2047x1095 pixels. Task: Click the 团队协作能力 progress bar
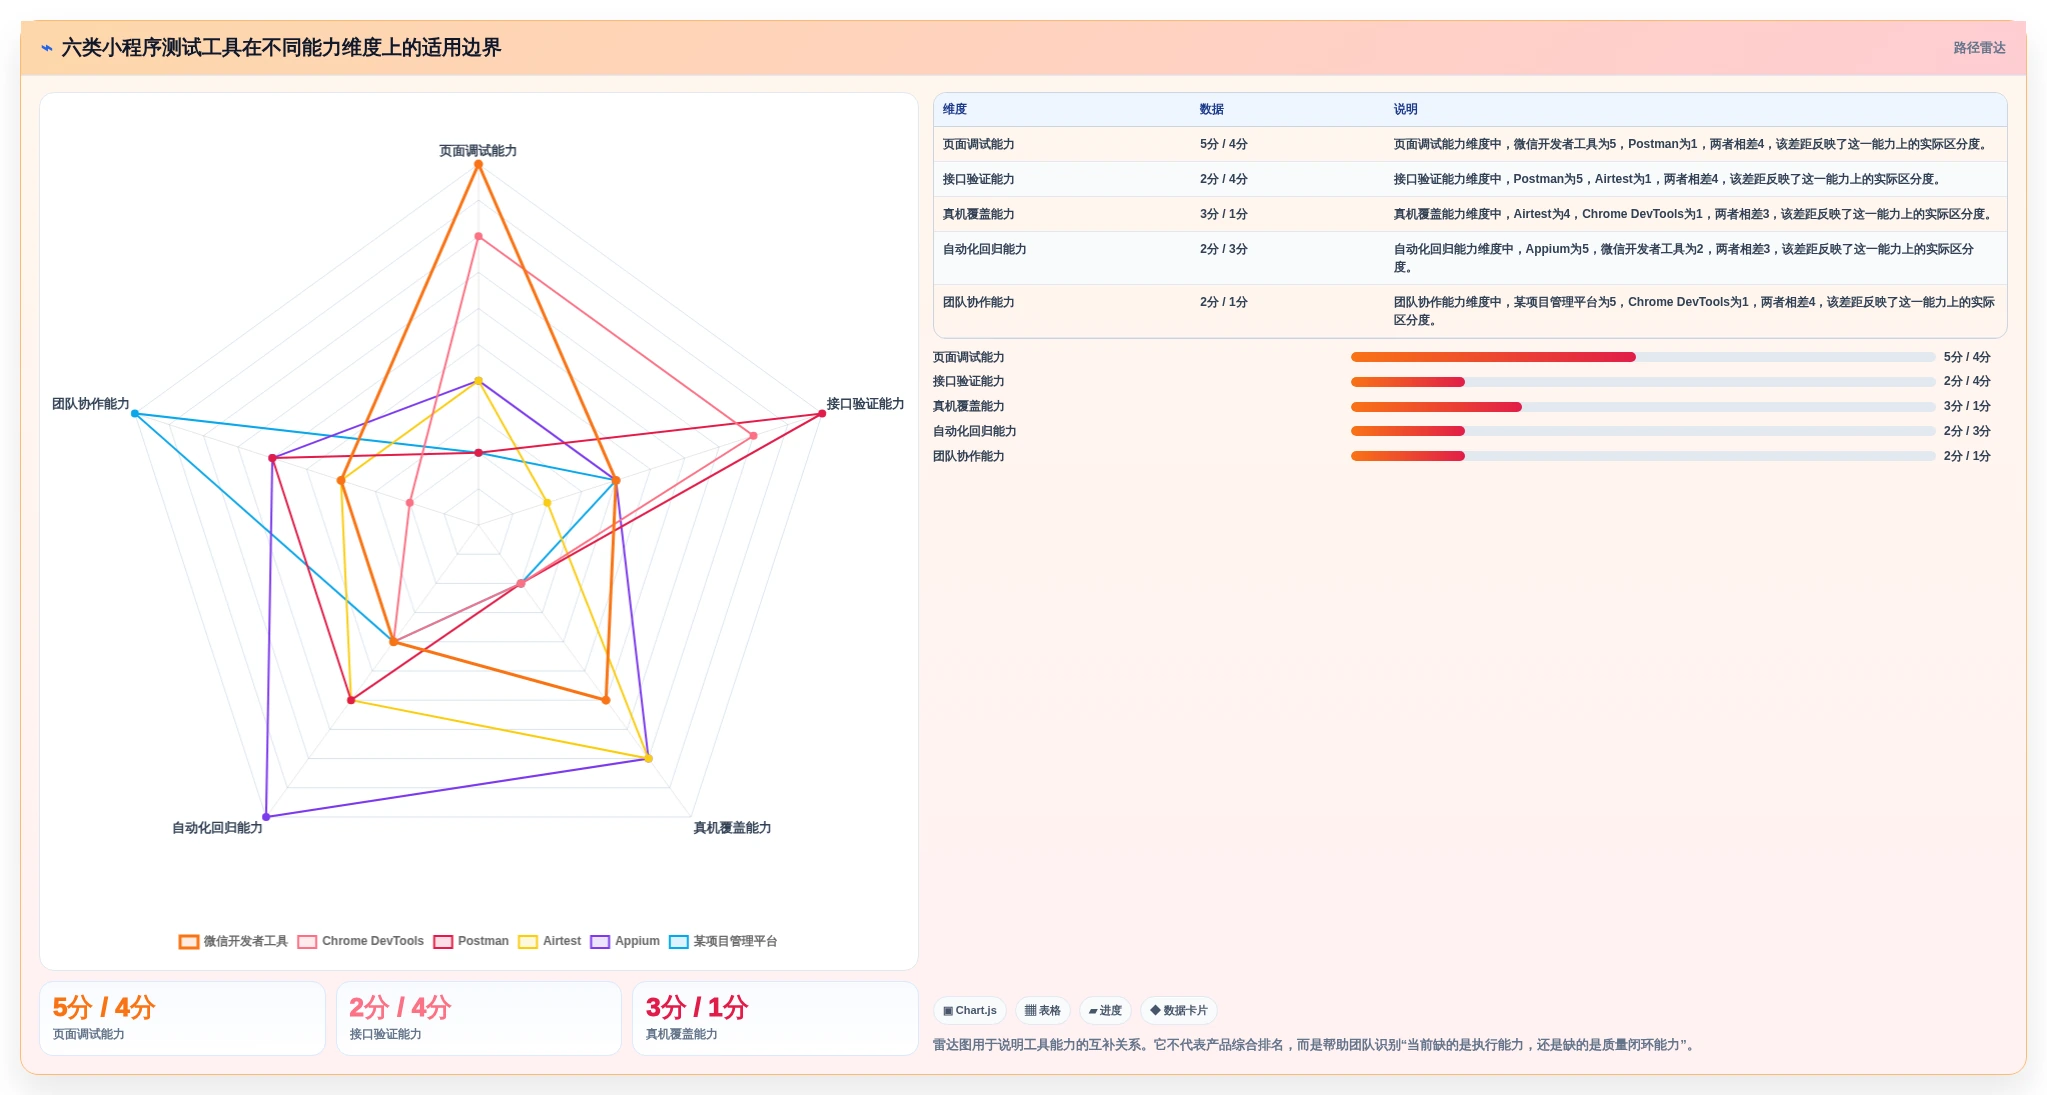coord(1643,456)
